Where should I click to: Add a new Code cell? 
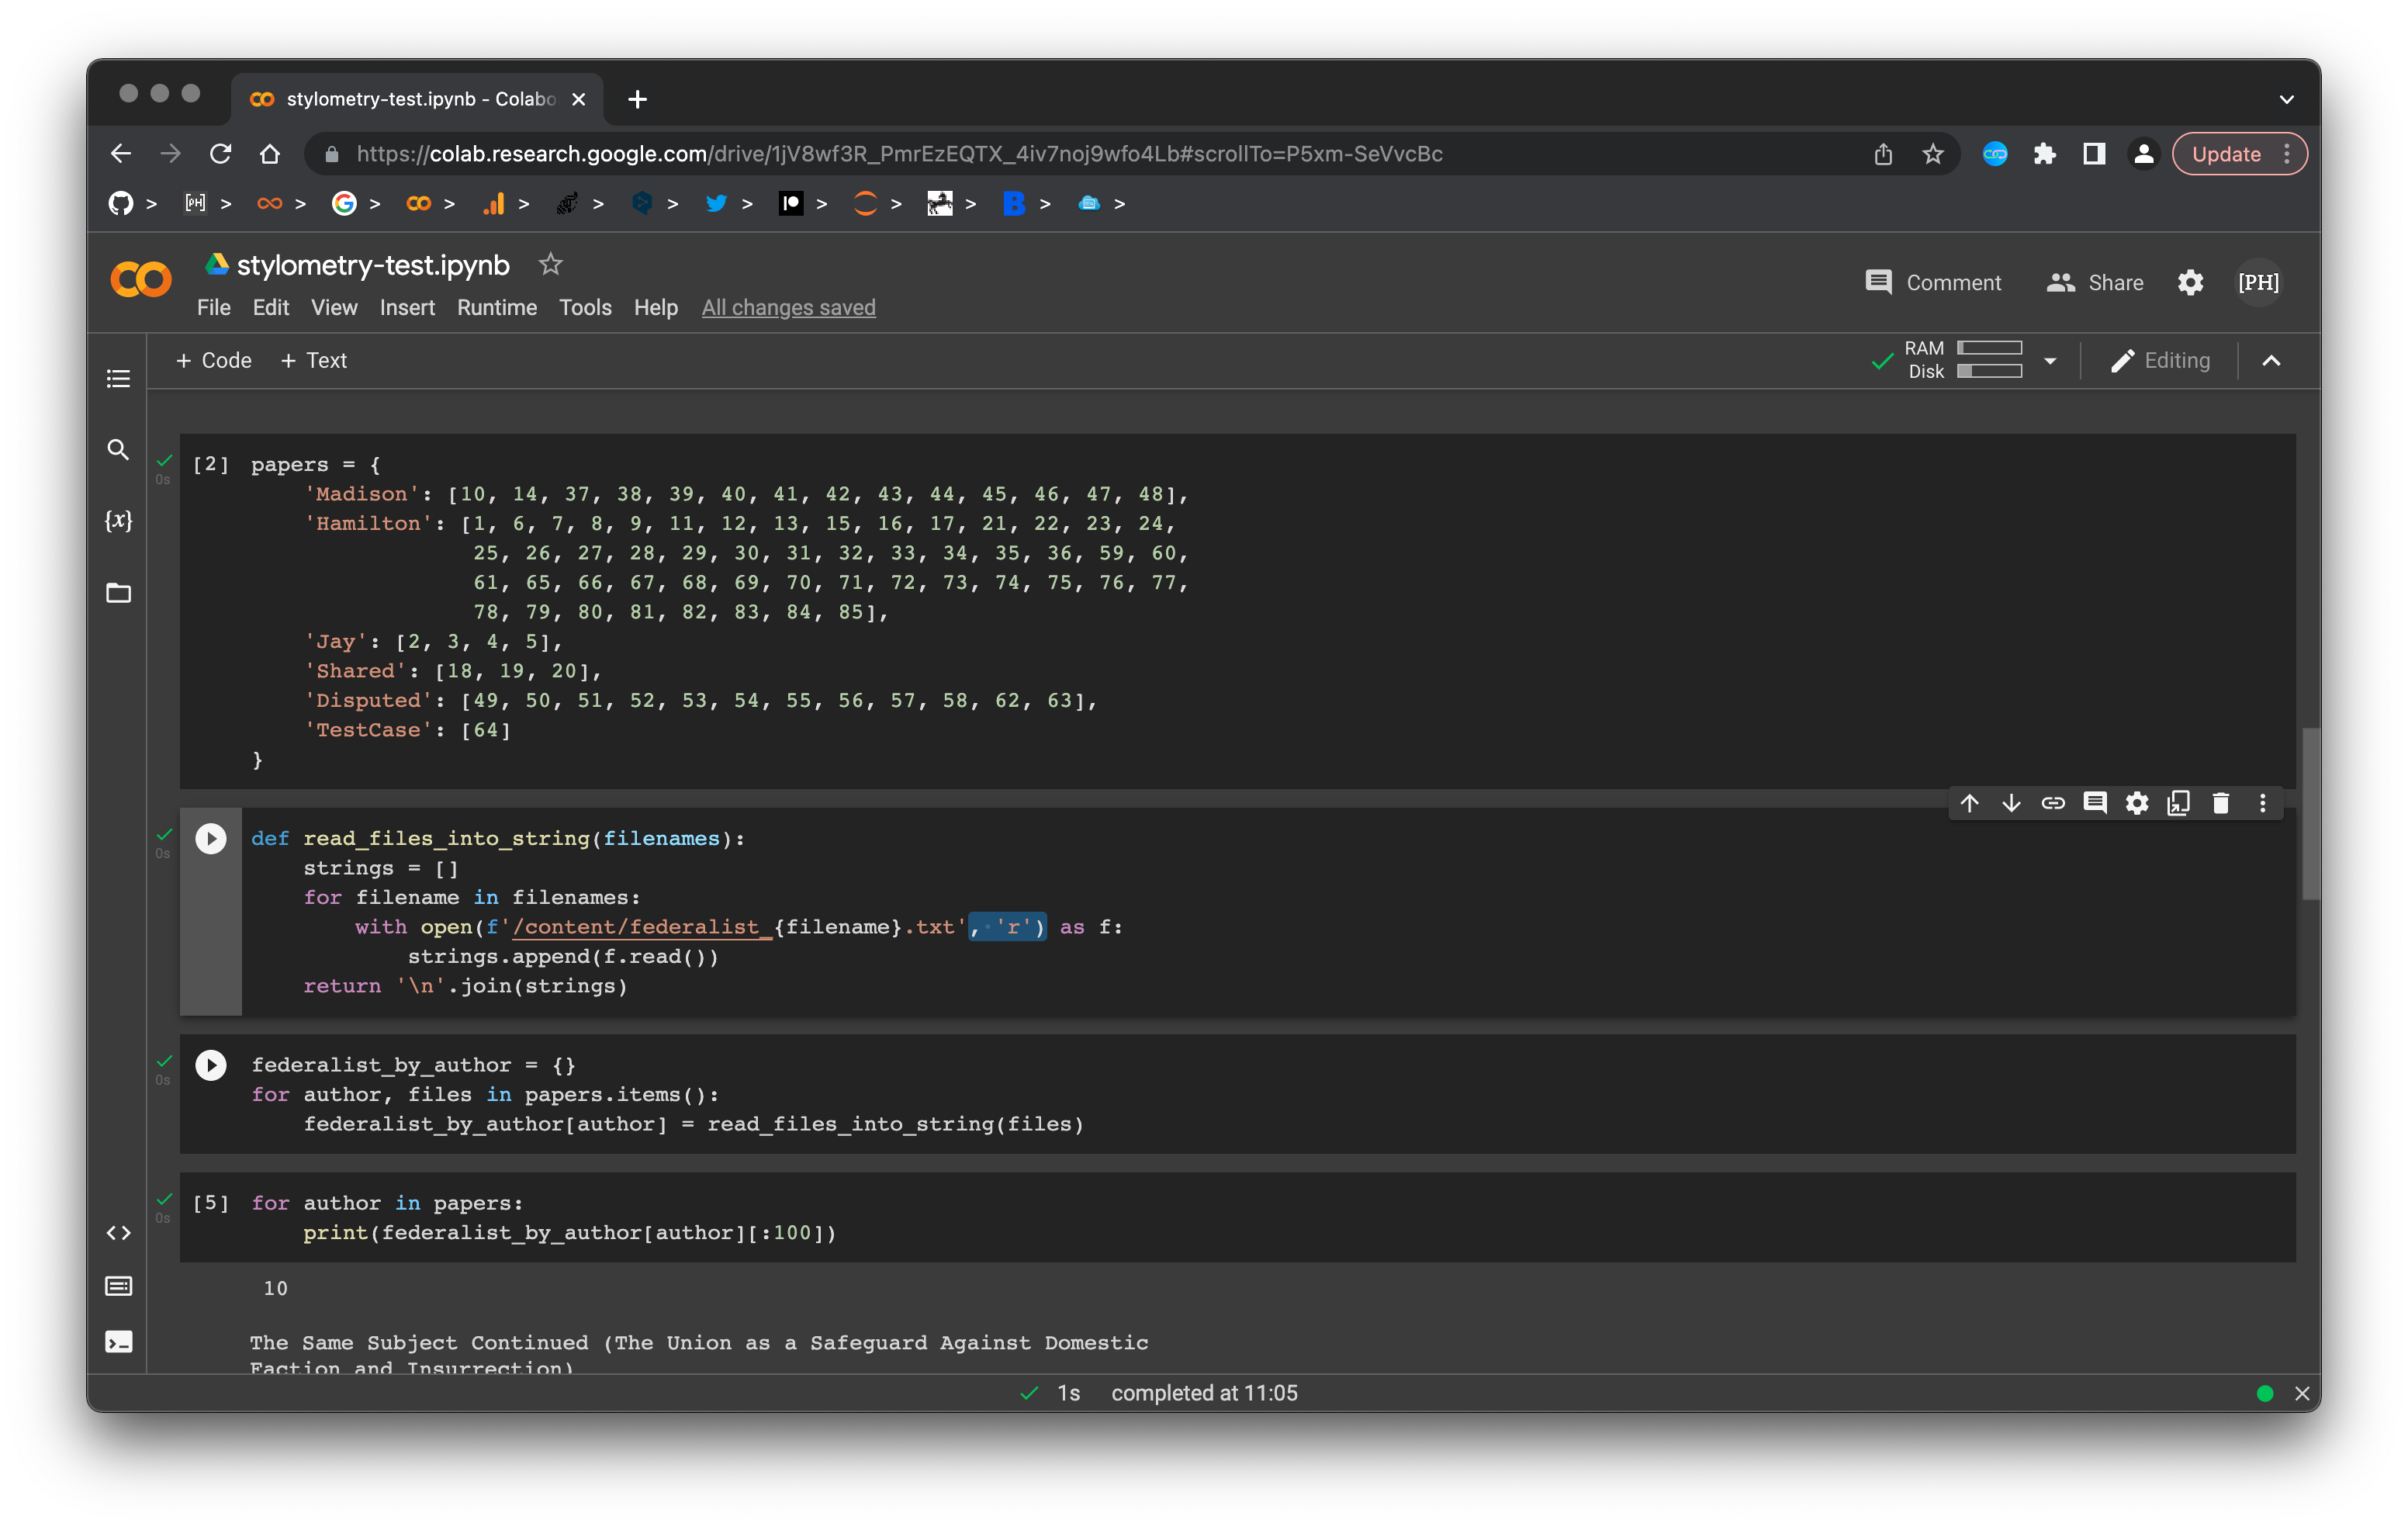(x=213, y=360)
